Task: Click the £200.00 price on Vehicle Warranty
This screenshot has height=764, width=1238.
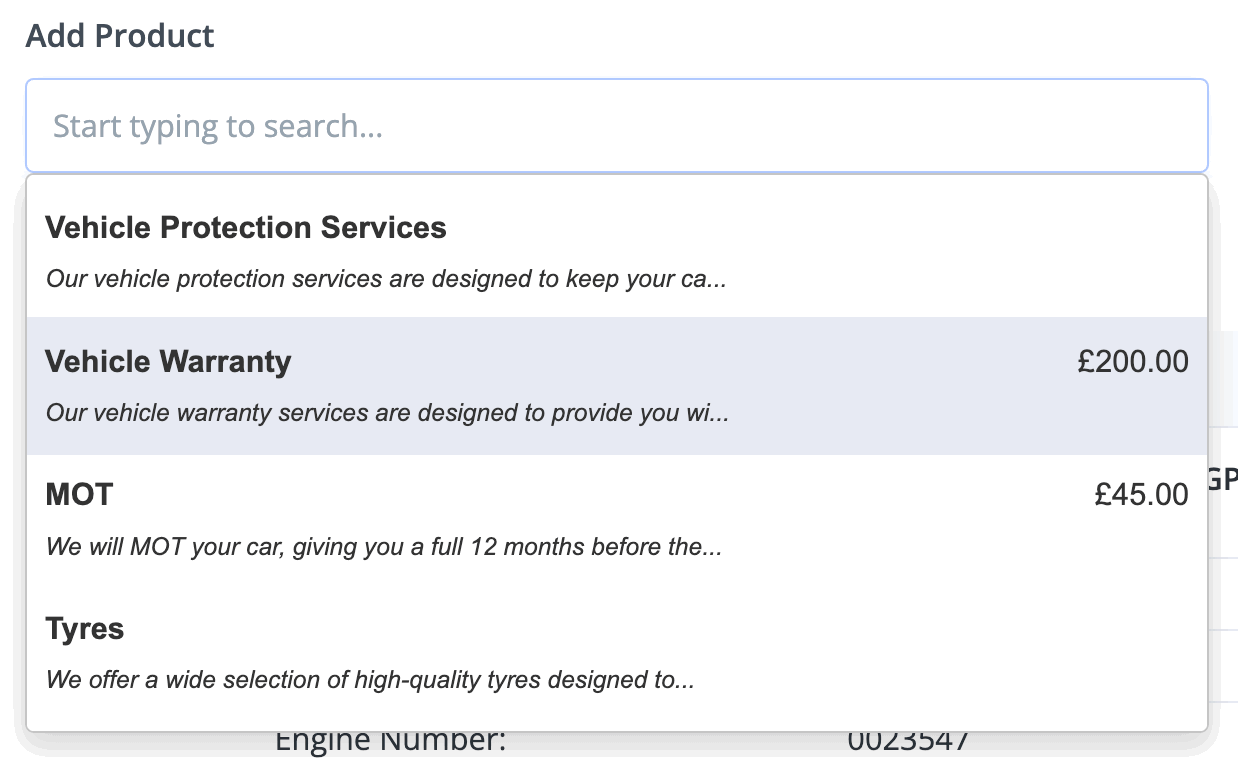Action: (1133, 362)
